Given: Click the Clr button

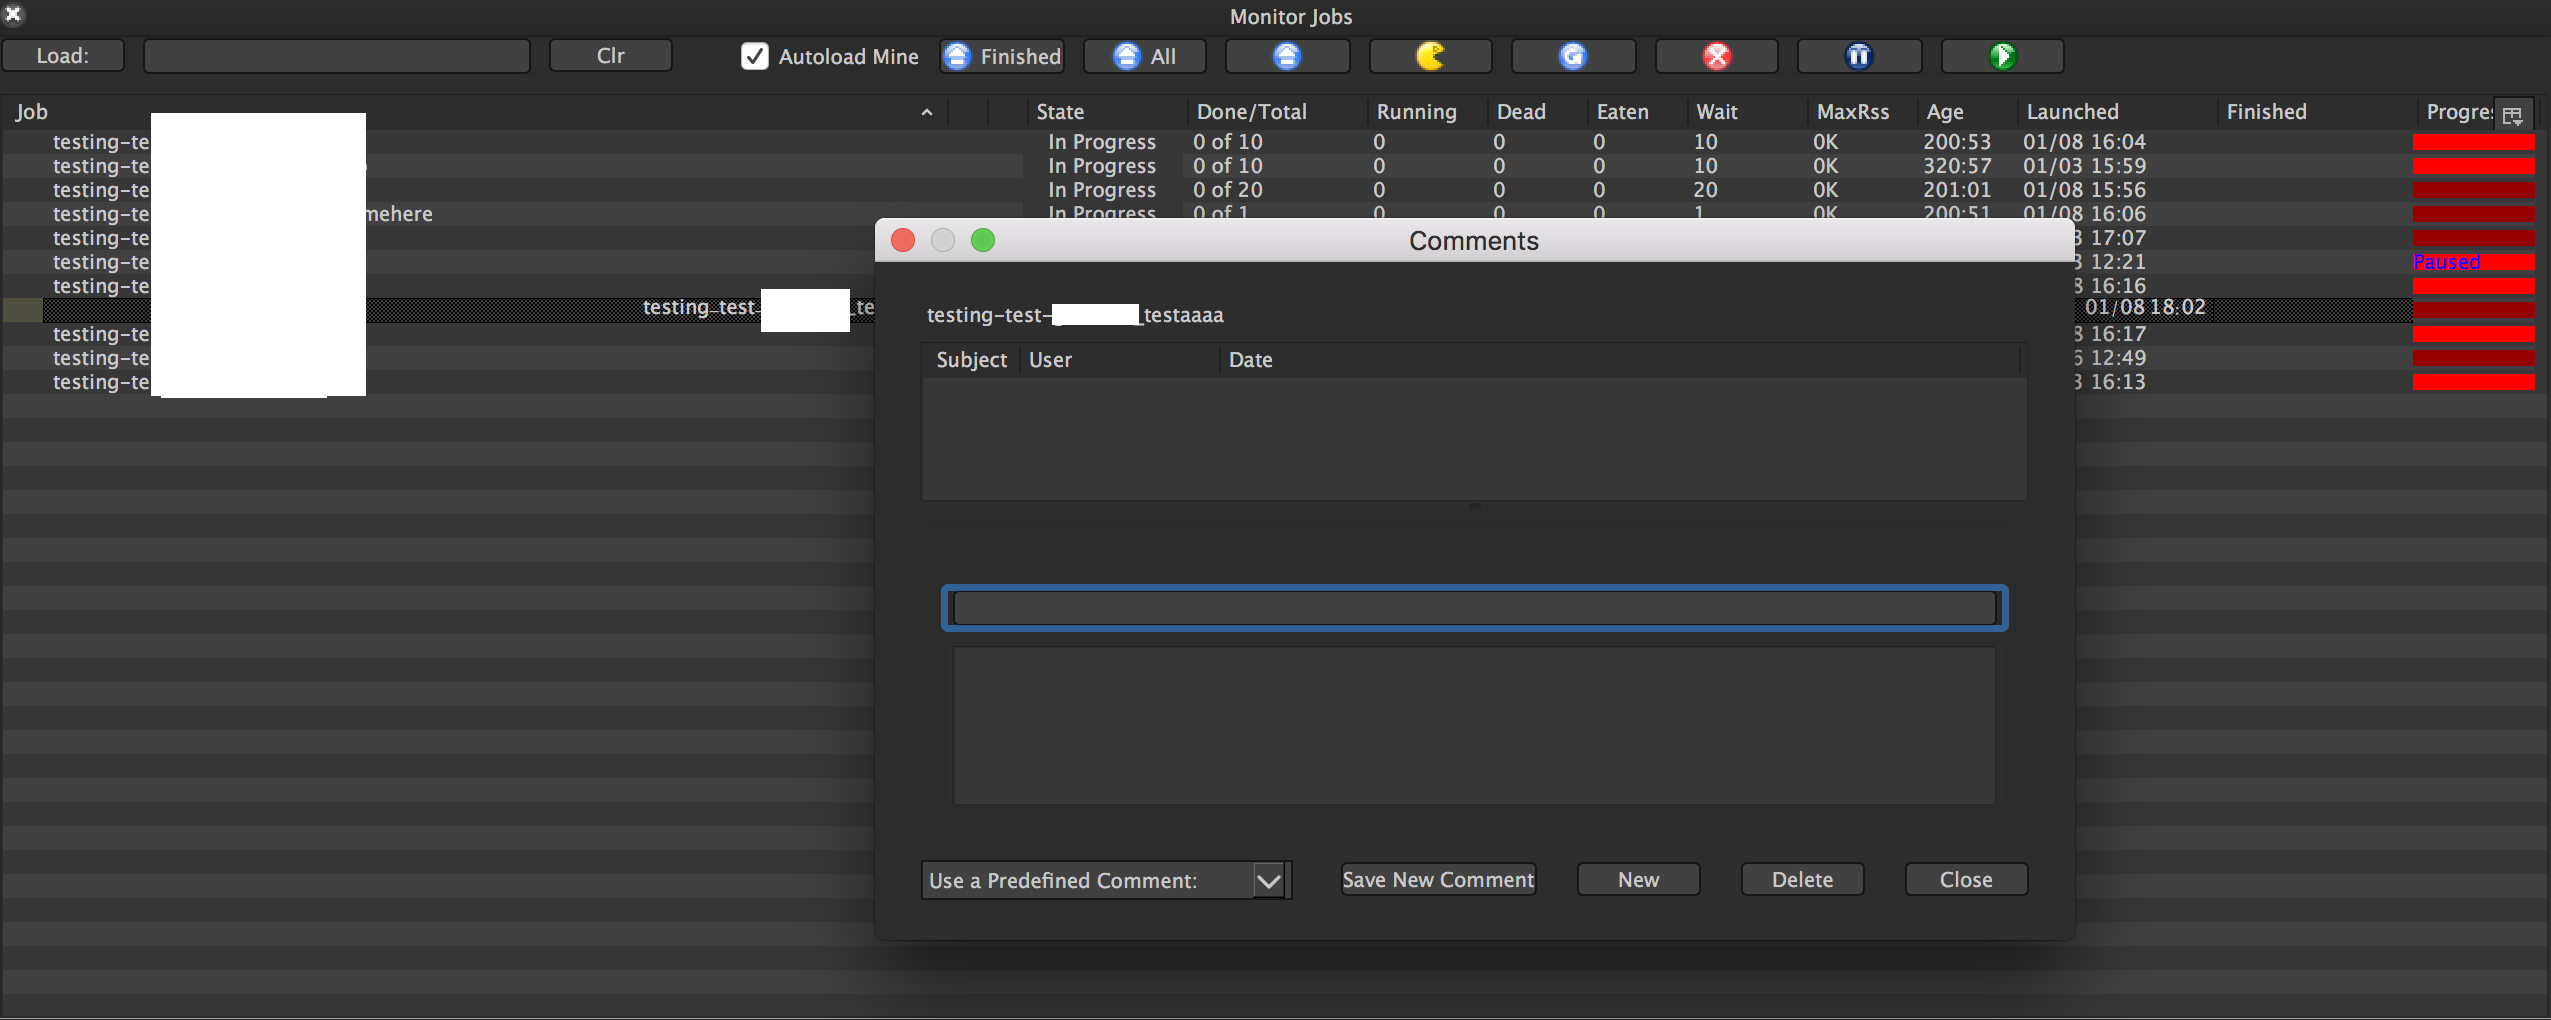Looking at the screenshot, I should 610,56.
